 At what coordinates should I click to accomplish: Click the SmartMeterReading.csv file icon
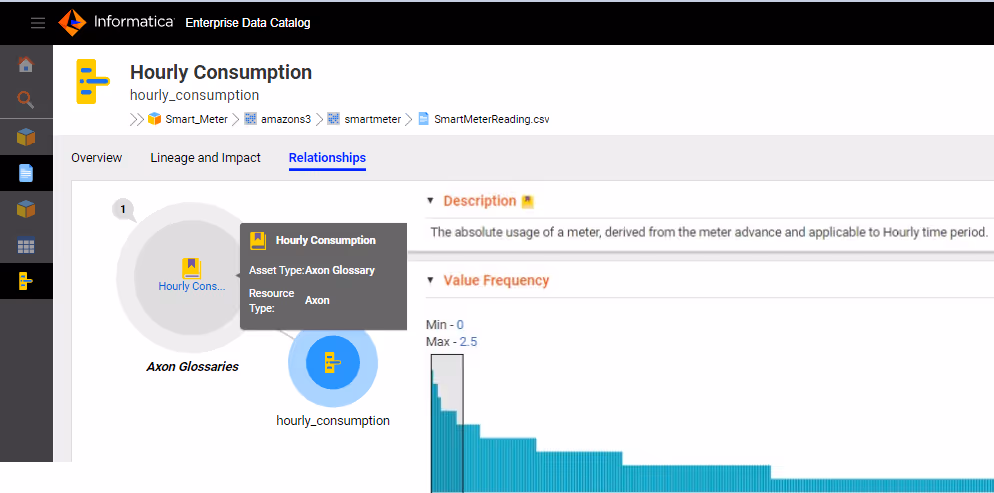click(424, 118)
